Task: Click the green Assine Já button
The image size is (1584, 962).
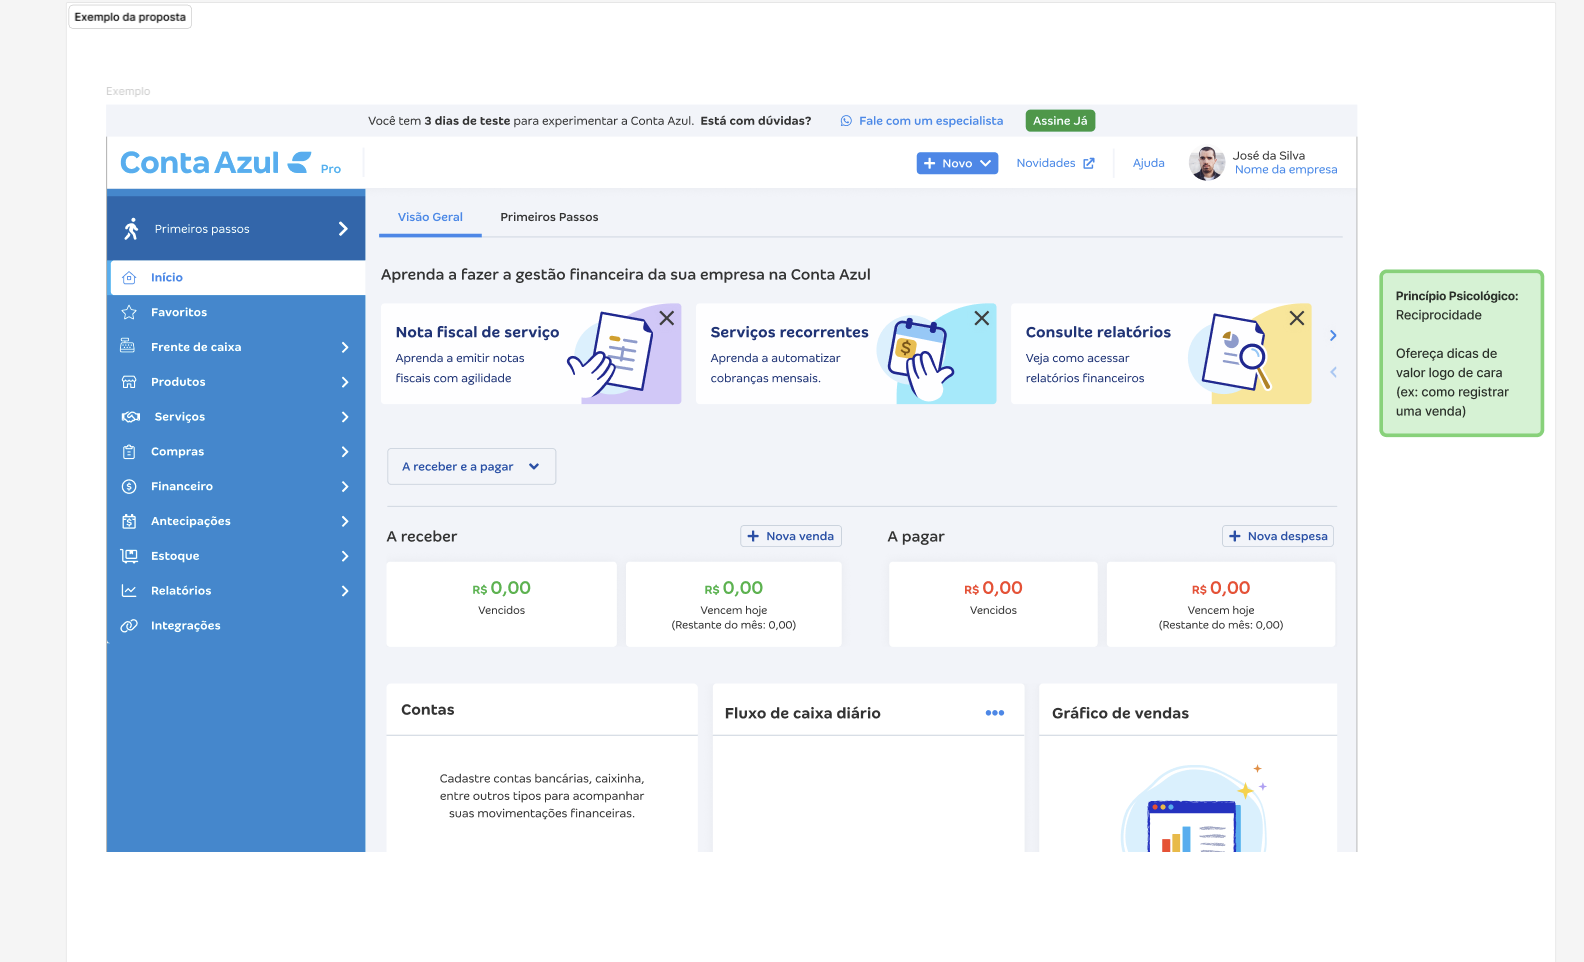Action: tap(1060, 121)
